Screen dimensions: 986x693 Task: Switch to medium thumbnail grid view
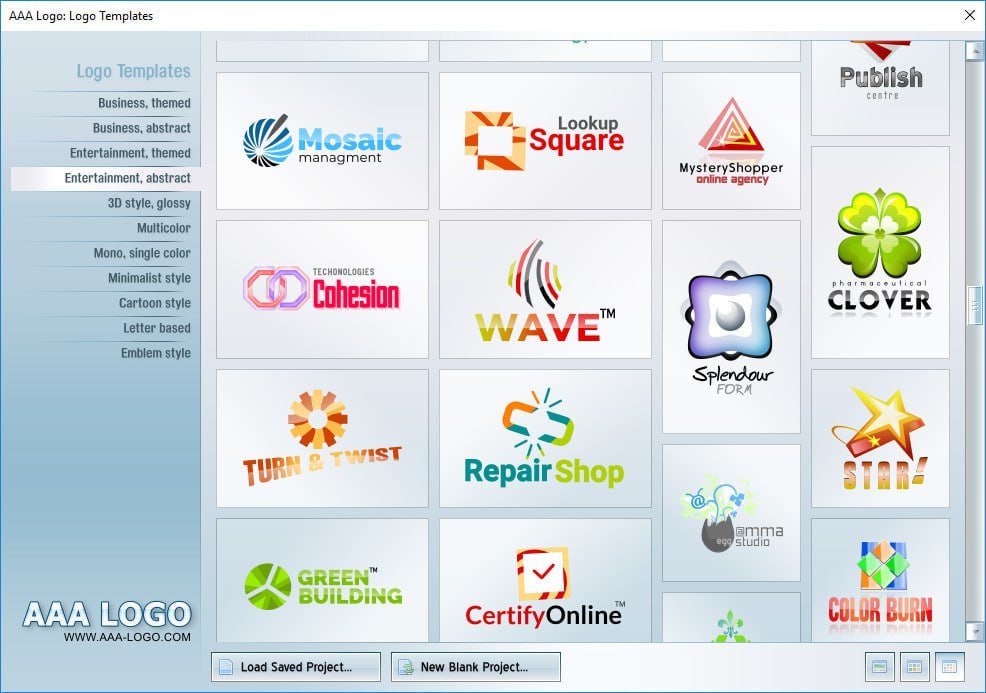coord(913,666)
